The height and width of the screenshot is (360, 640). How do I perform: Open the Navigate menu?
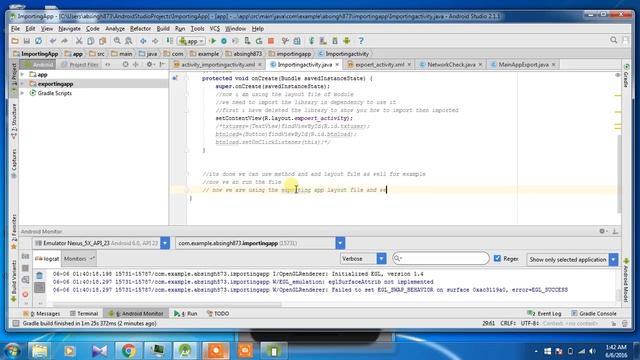coord(69,29)
